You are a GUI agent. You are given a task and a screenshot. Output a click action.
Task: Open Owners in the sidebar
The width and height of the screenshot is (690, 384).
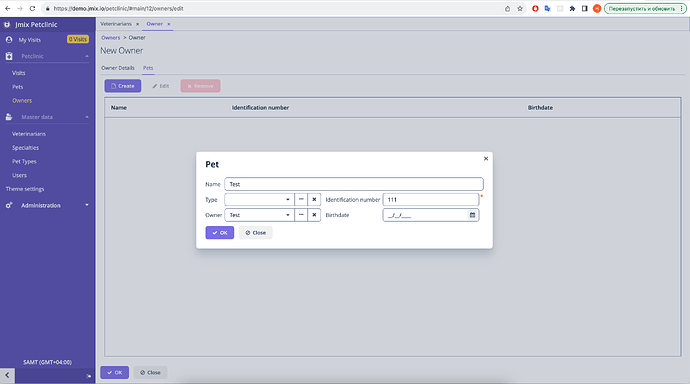click(22, 101)
